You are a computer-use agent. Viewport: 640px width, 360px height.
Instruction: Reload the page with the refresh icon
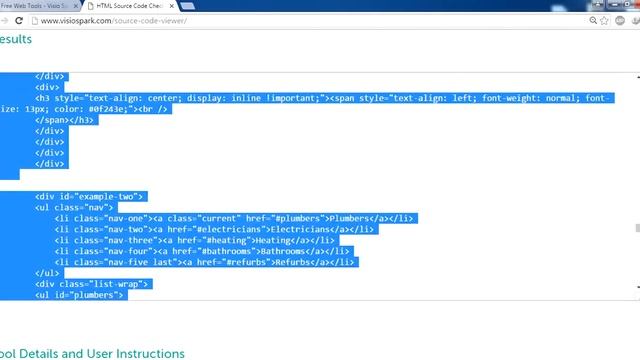pos(19,20)
